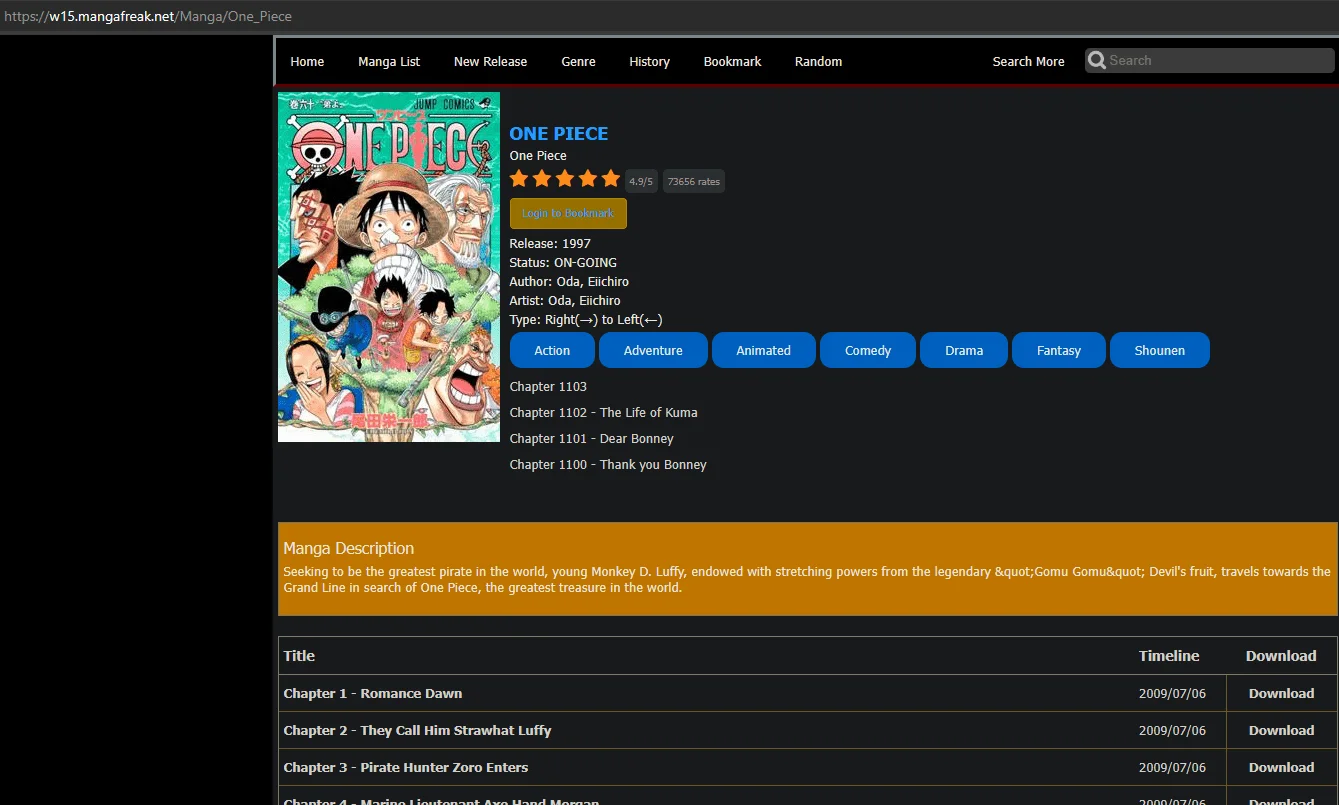
Task: Click the Chapter 1 date 2009/07/06
Action: coord(1172,693)
